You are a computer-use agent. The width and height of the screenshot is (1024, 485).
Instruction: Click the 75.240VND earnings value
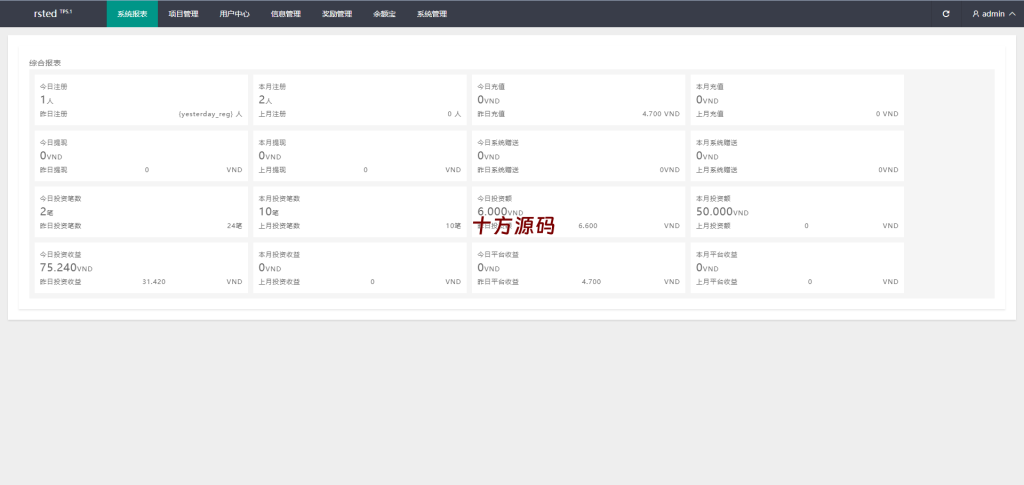66,268
